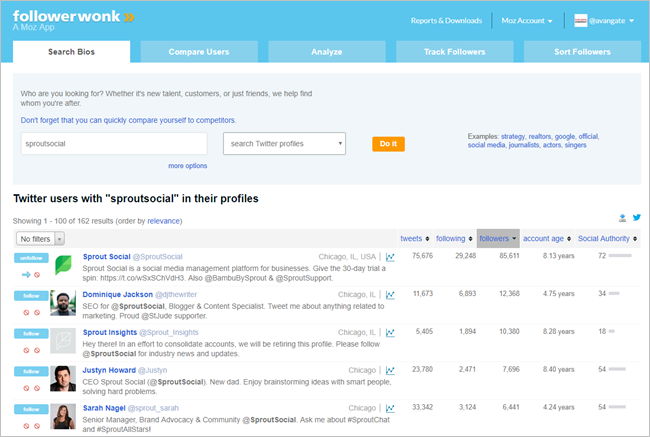Viewport: 650px width, 437px height.
Task: Click the Sprout Social green leaf avatar
Action: point(63,265)
